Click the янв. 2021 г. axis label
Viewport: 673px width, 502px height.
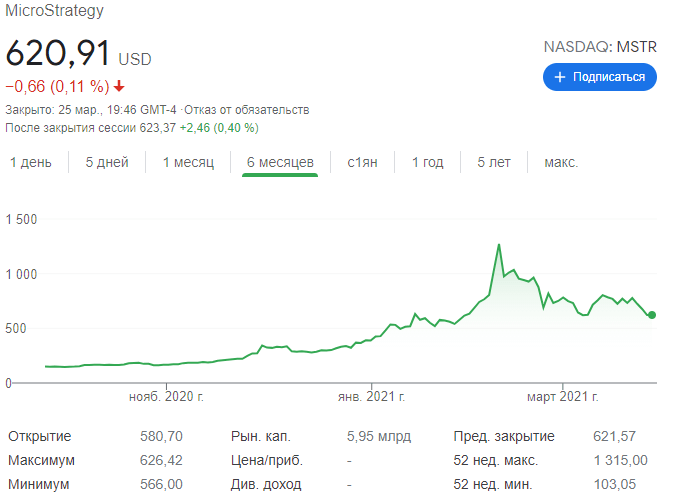tap(371, 397)
